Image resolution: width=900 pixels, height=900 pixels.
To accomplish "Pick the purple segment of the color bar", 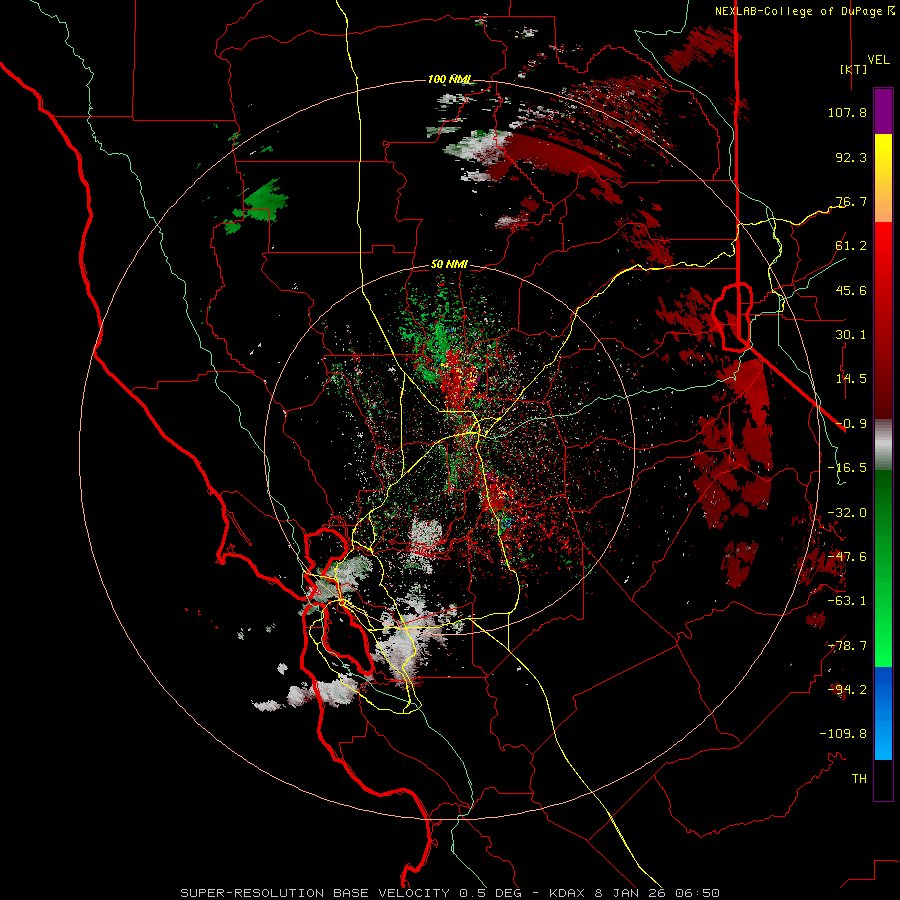I will pos(883,112).
